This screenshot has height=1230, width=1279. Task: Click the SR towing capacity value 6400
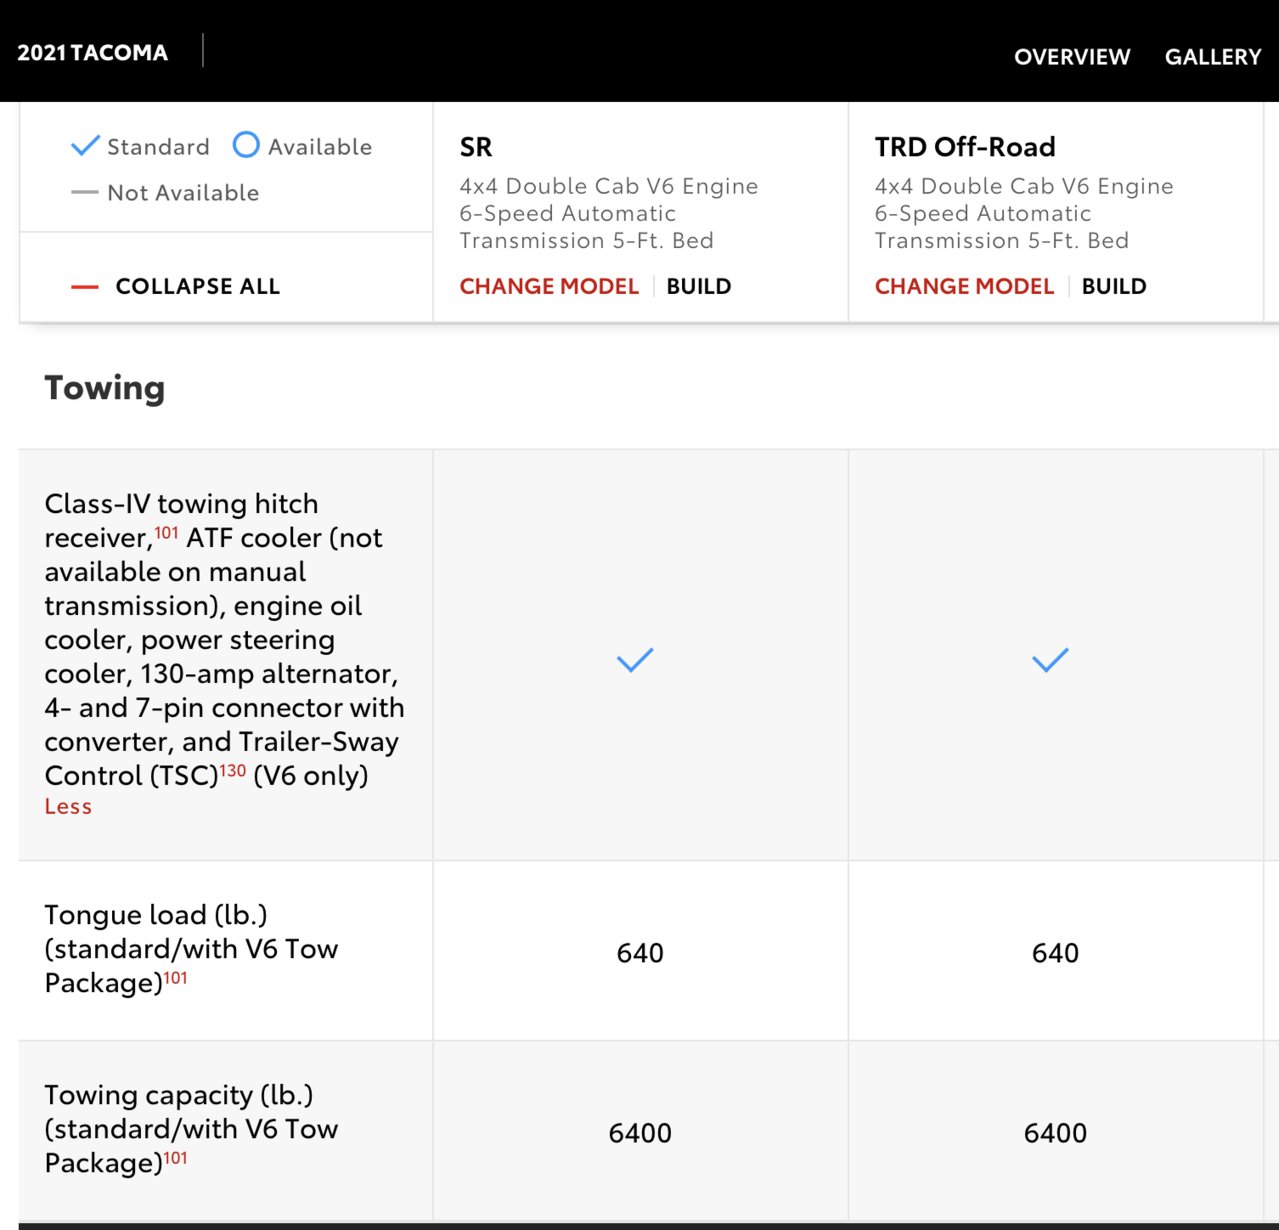(640, 1133)
